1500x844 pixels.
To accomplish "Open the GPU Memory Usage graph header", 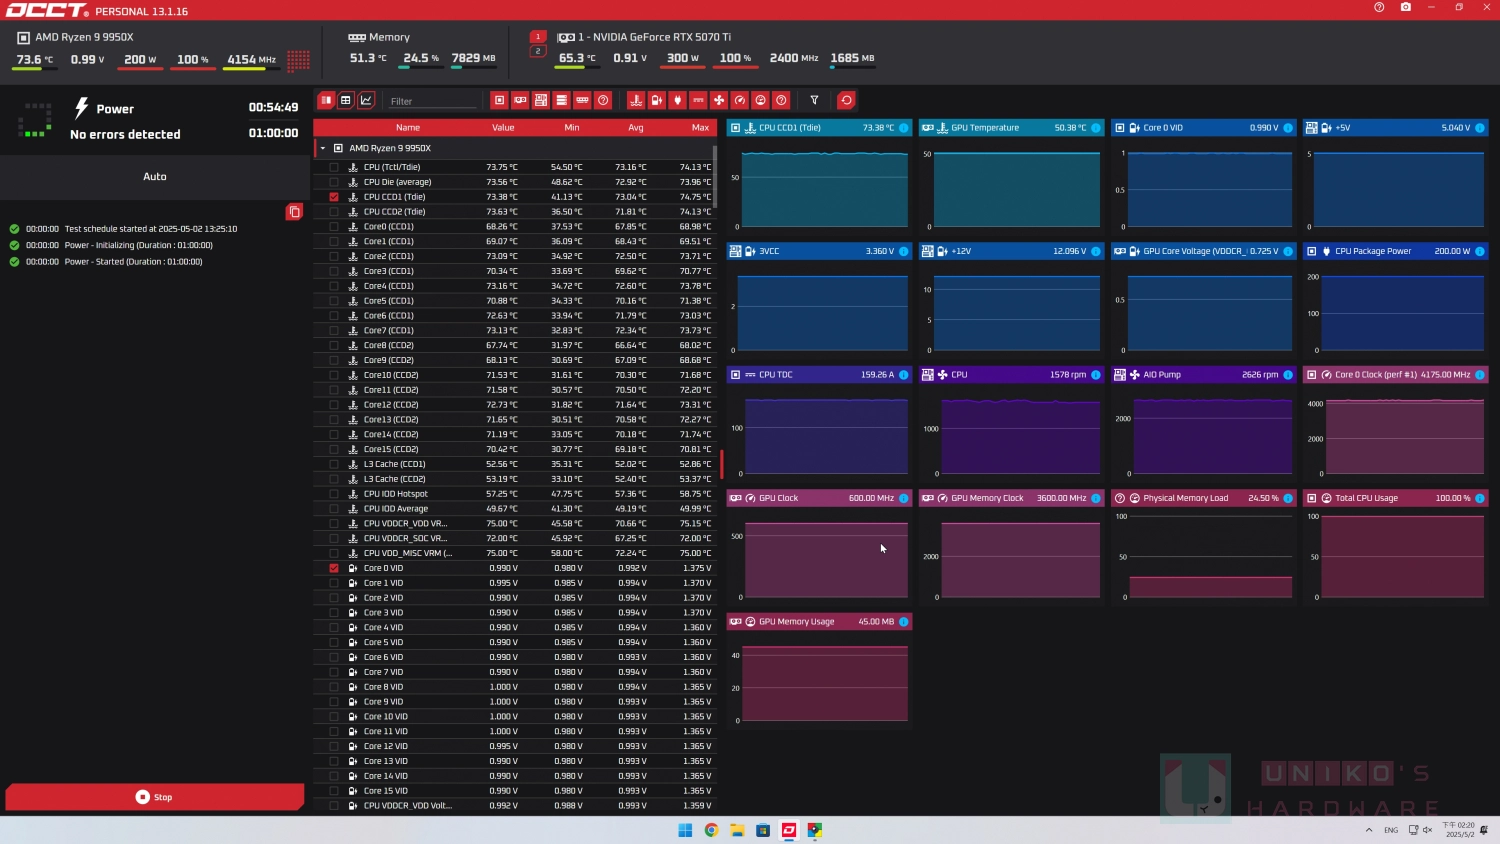I will click(x=819, y=622).
